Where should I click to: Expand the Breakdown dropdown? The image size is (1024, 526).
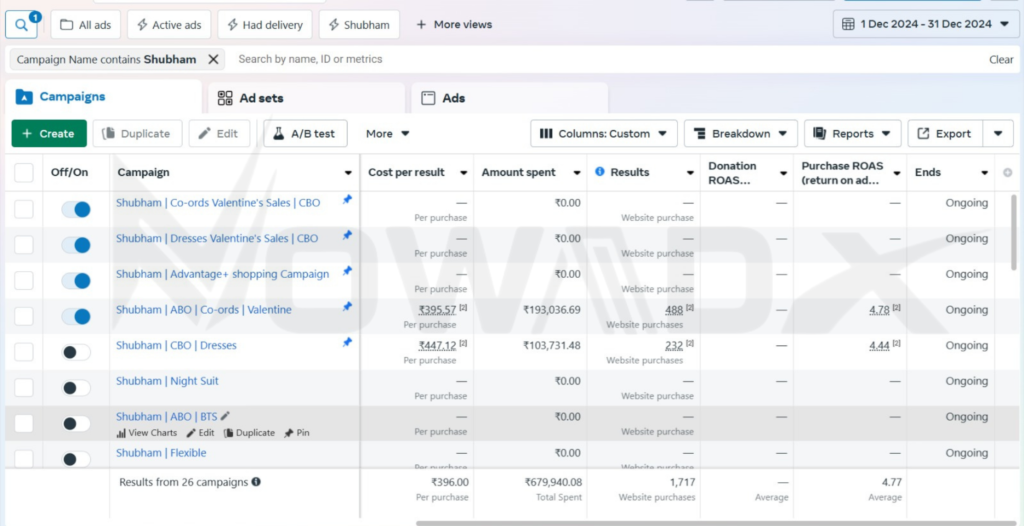[x=740, y=134]
